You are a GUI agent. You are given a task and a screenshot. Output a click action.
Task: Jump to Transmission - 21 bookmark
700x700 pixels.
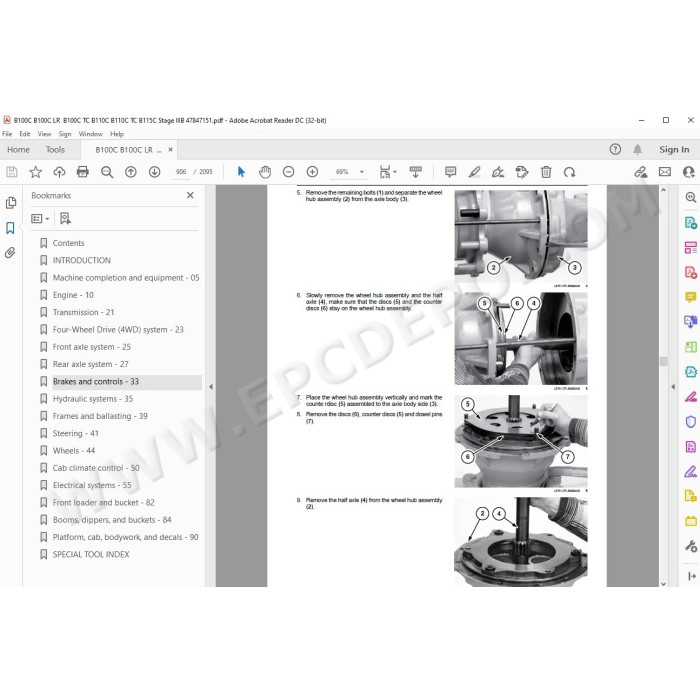(83, 312)
